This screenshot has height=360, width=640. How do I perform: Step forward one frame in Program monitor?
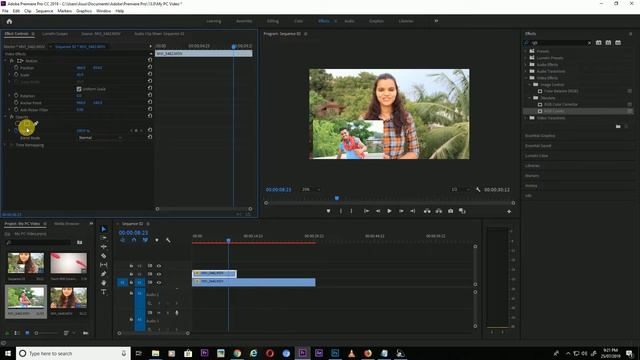click(x=401, y=211)
